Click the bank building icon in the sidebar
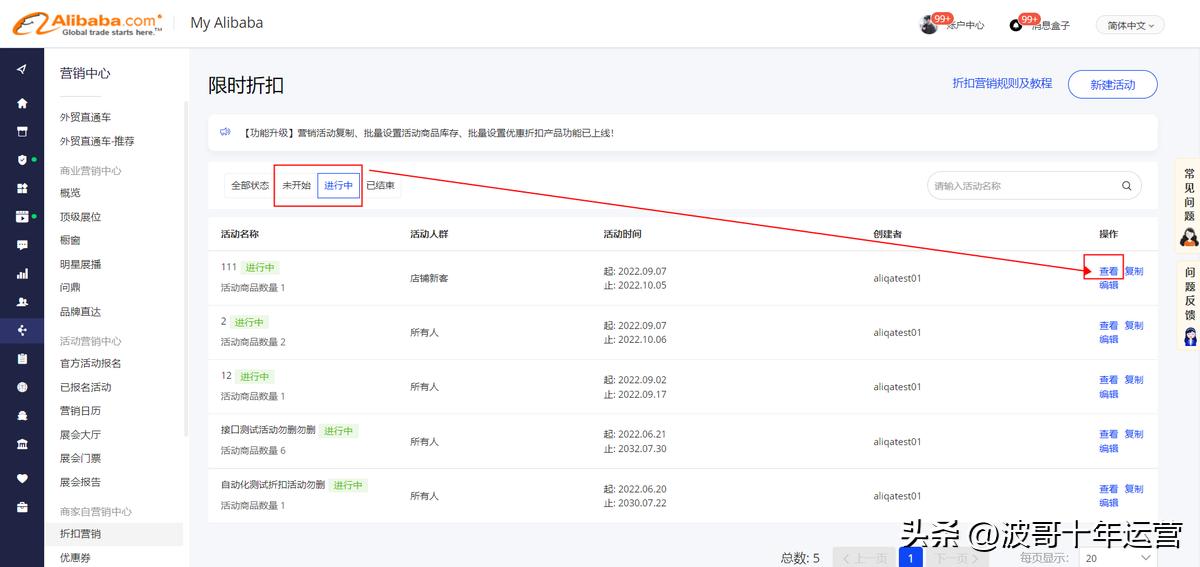This screenshot has width=1200, height=567. [x=22, y=444]
